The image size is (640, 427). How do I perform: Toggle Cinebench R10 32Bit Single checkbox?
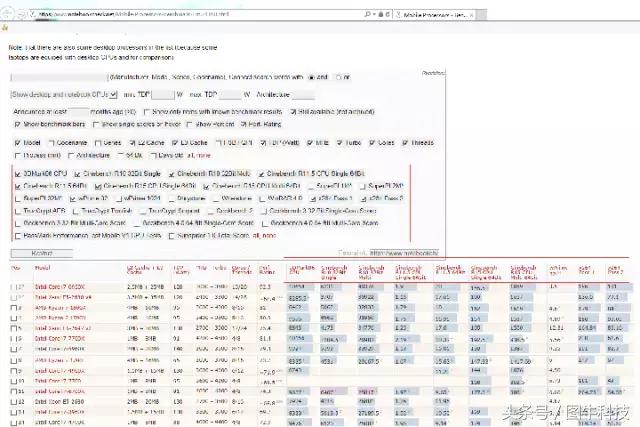click(77, 174)
